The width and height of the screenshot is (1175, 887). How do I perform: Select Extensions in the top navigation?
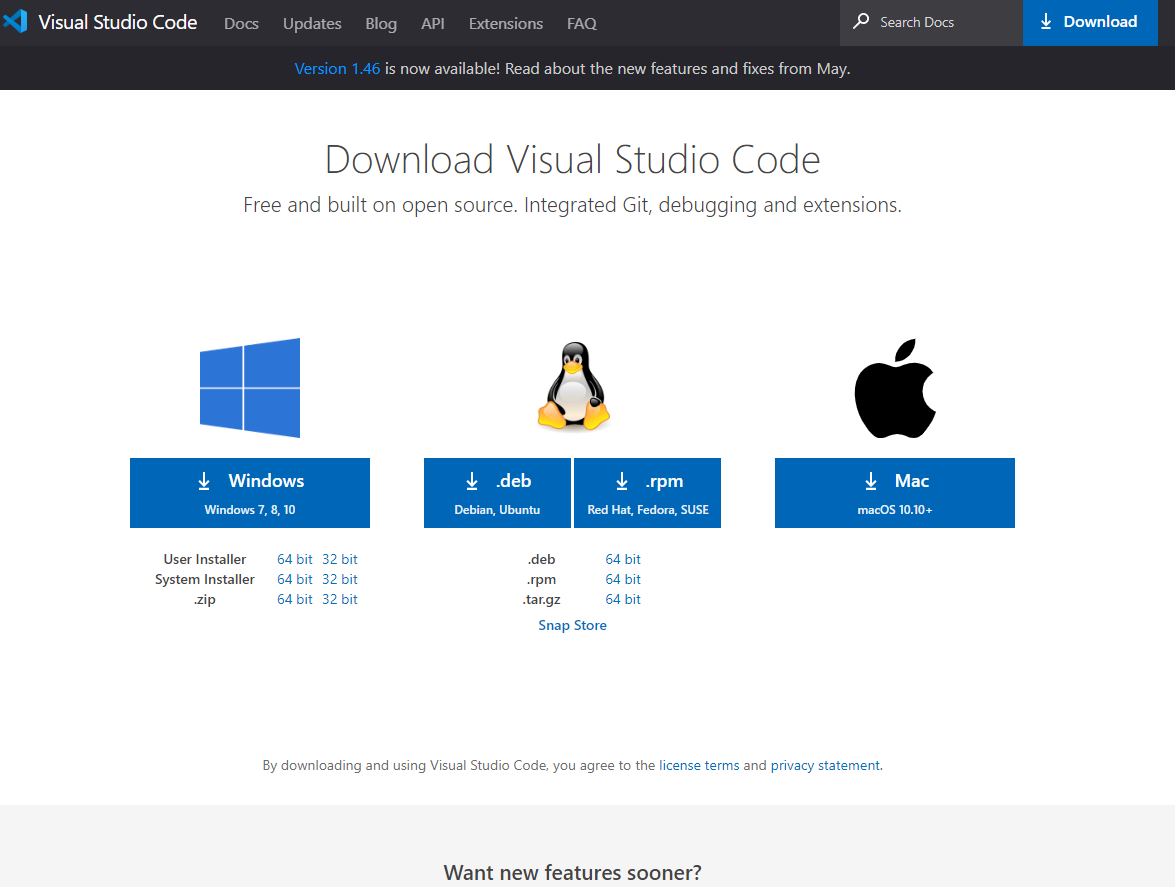[506, 23]
